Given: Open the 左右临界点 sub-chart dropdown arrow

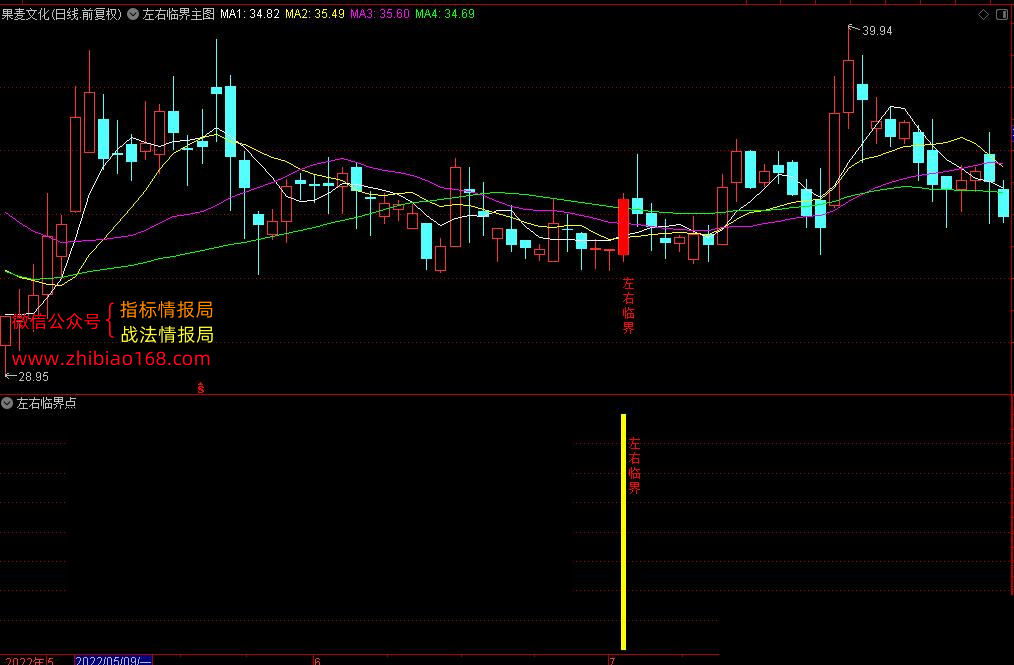Looking at the screenshot, I should pos(7,403).
